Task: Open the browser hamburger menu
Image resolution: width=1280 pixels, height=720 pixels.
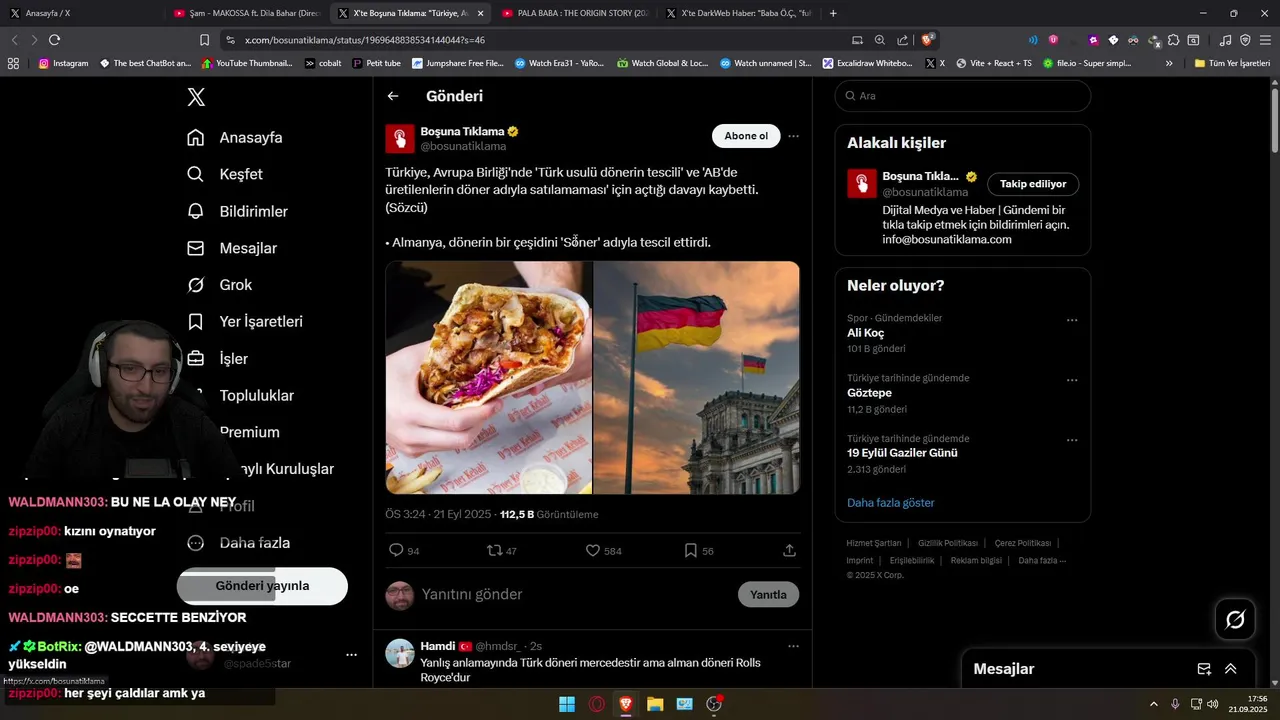Action: coord(1264,40)
